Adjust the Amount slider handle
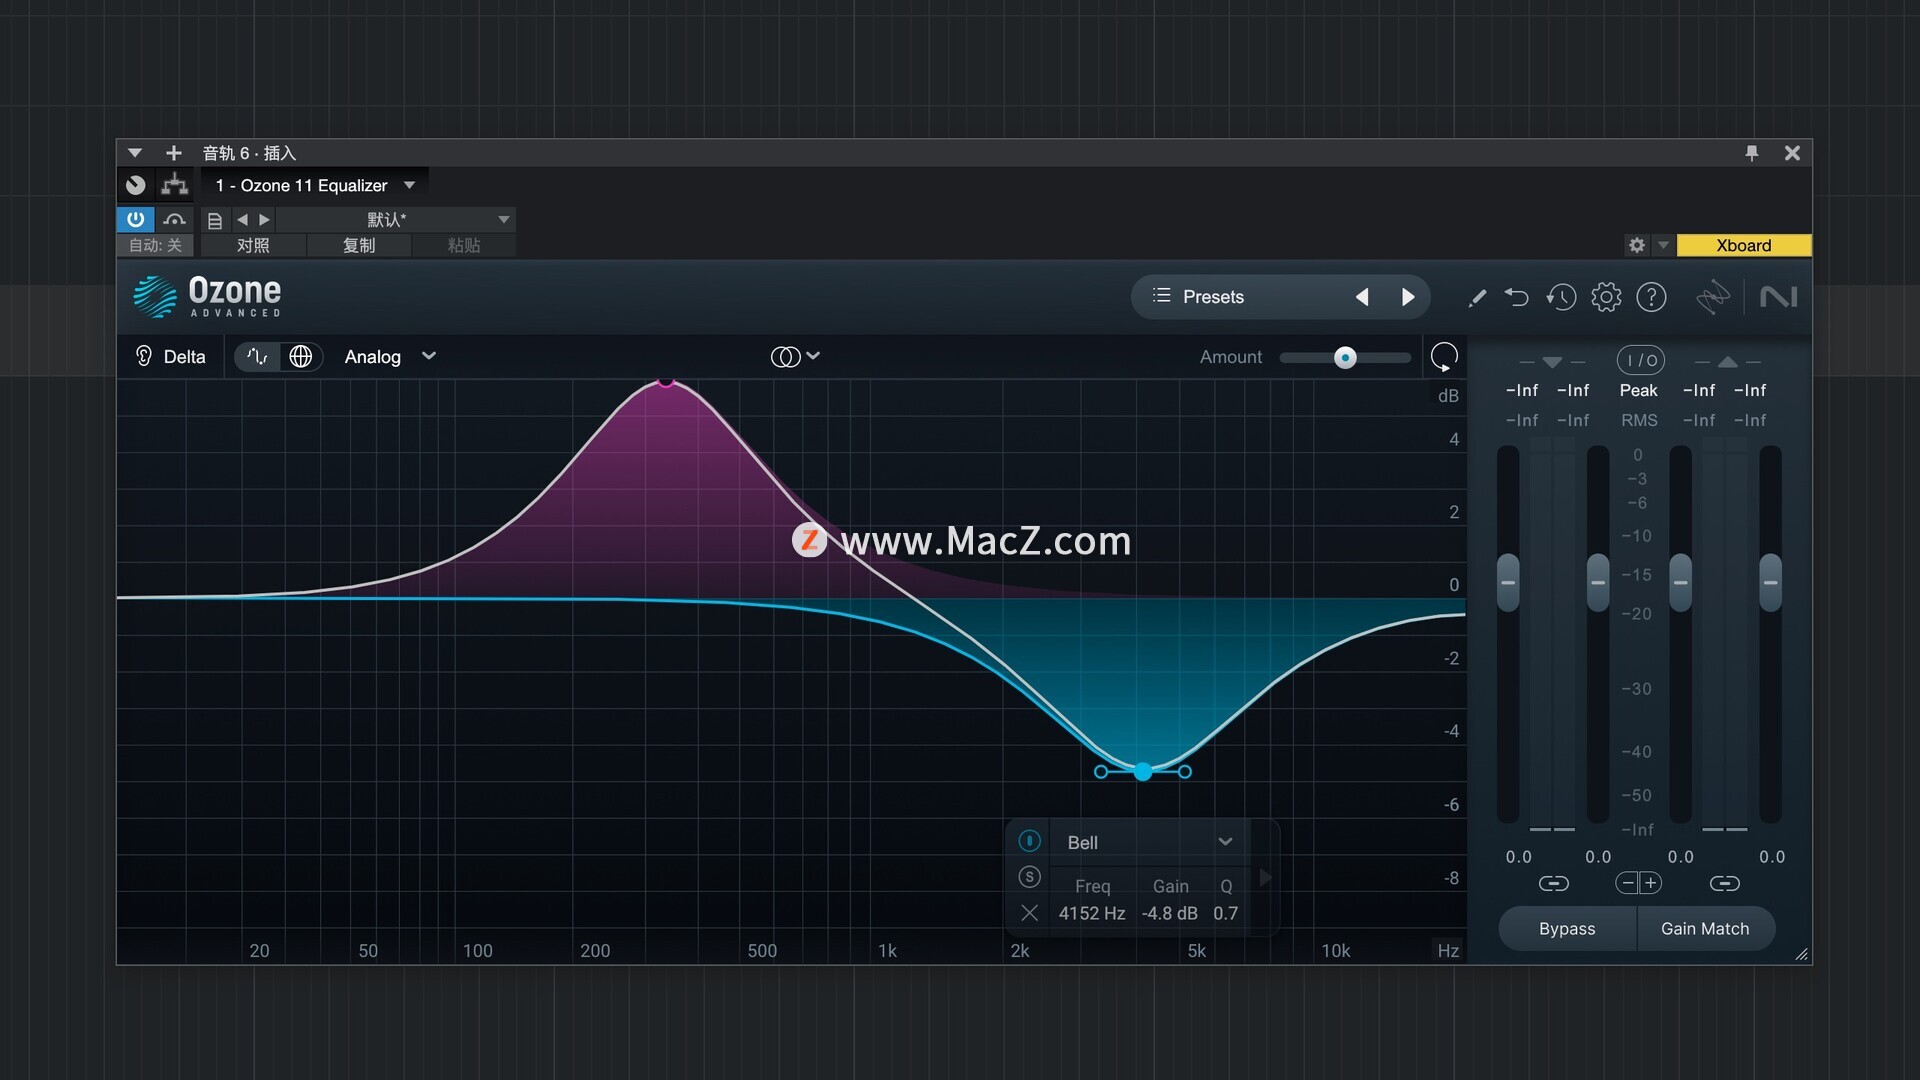 click(x=1345, y=358)
